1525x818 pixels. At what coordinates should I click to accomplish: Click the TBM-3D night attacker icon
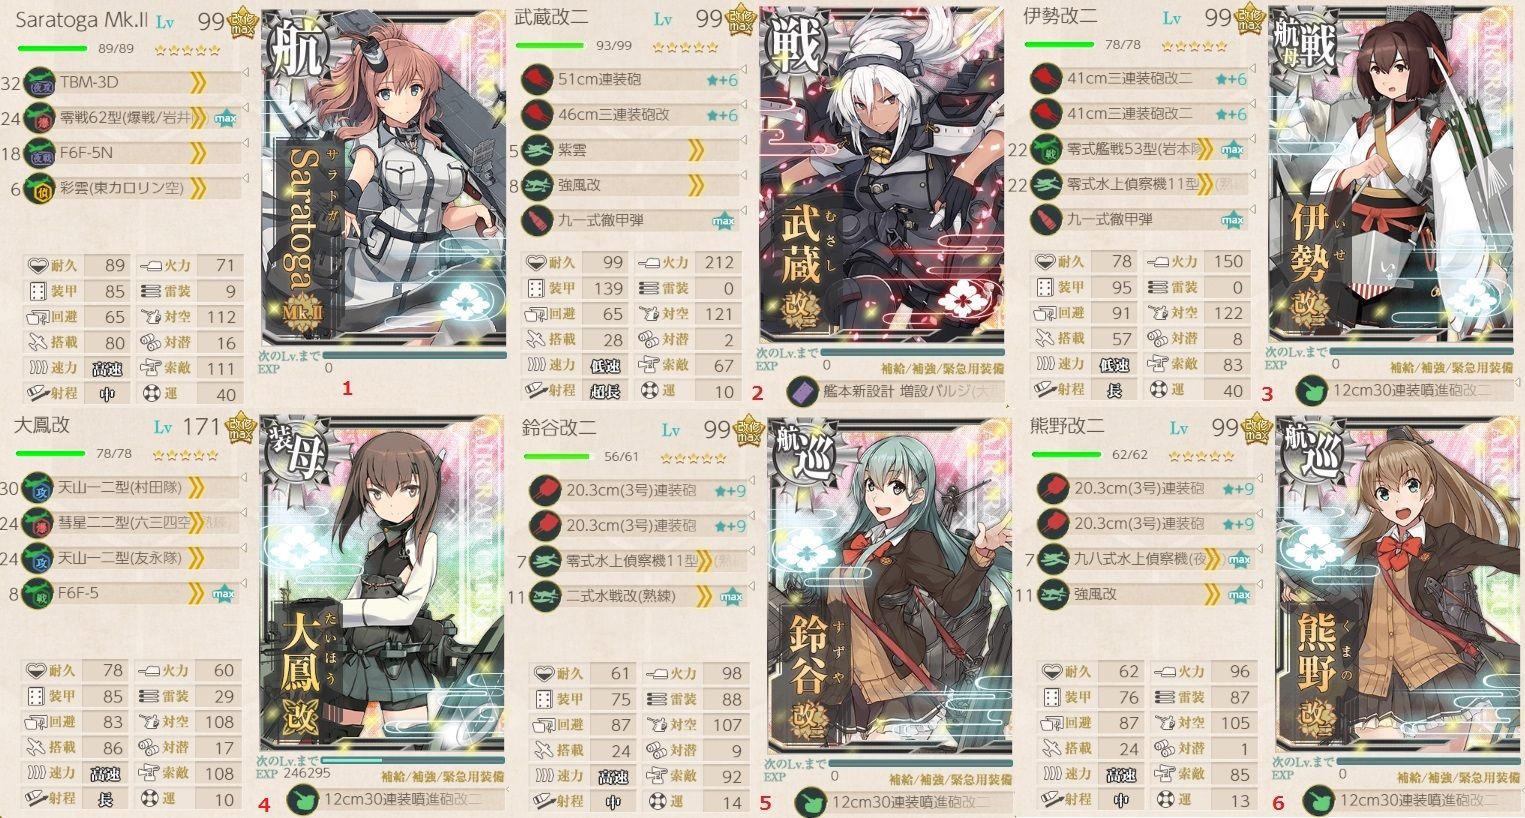coord(38,82)
